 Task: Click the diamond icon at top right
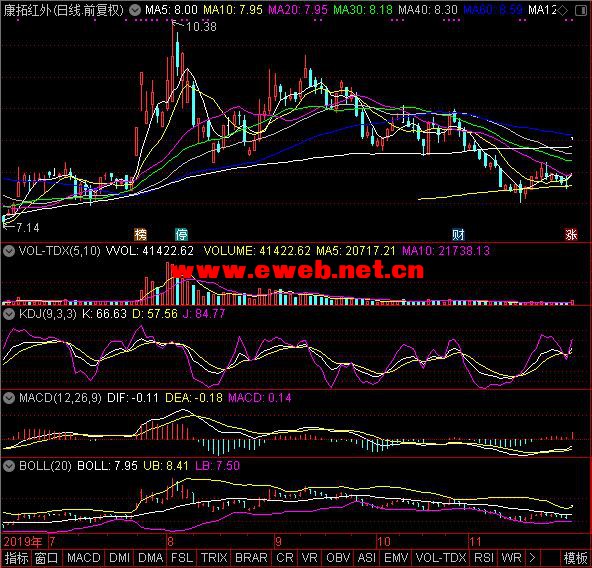(x=562, y=11)
